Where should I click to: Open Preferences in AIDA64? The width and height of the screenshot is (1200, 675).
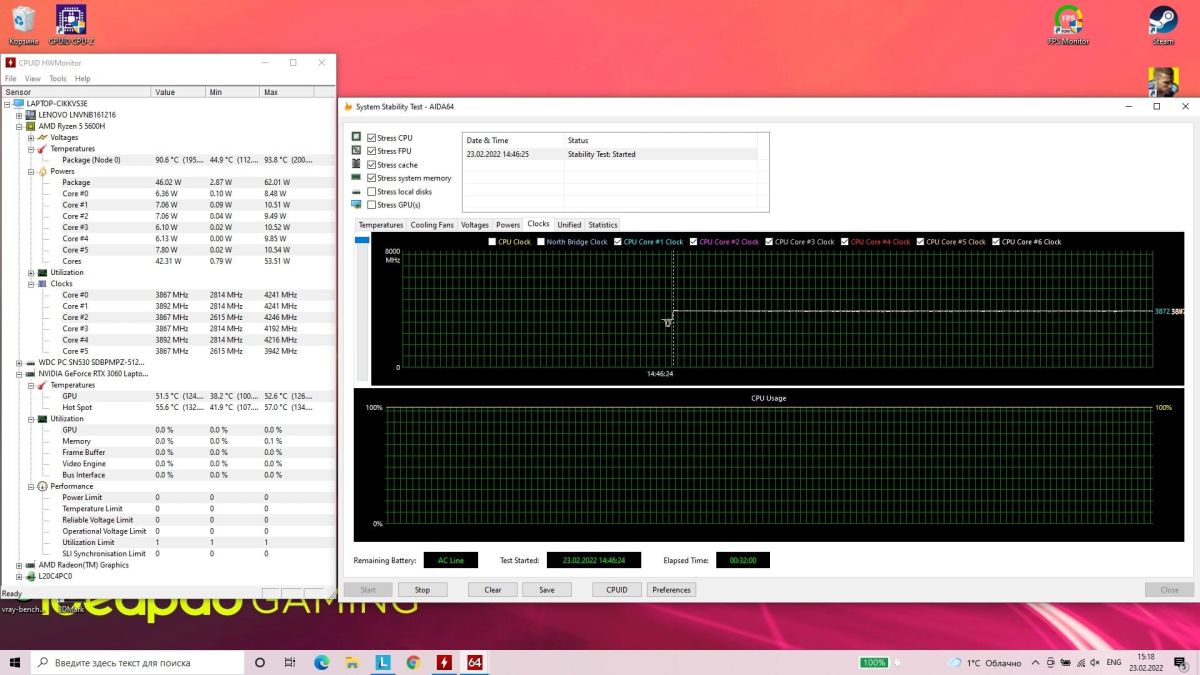(672, 590)
